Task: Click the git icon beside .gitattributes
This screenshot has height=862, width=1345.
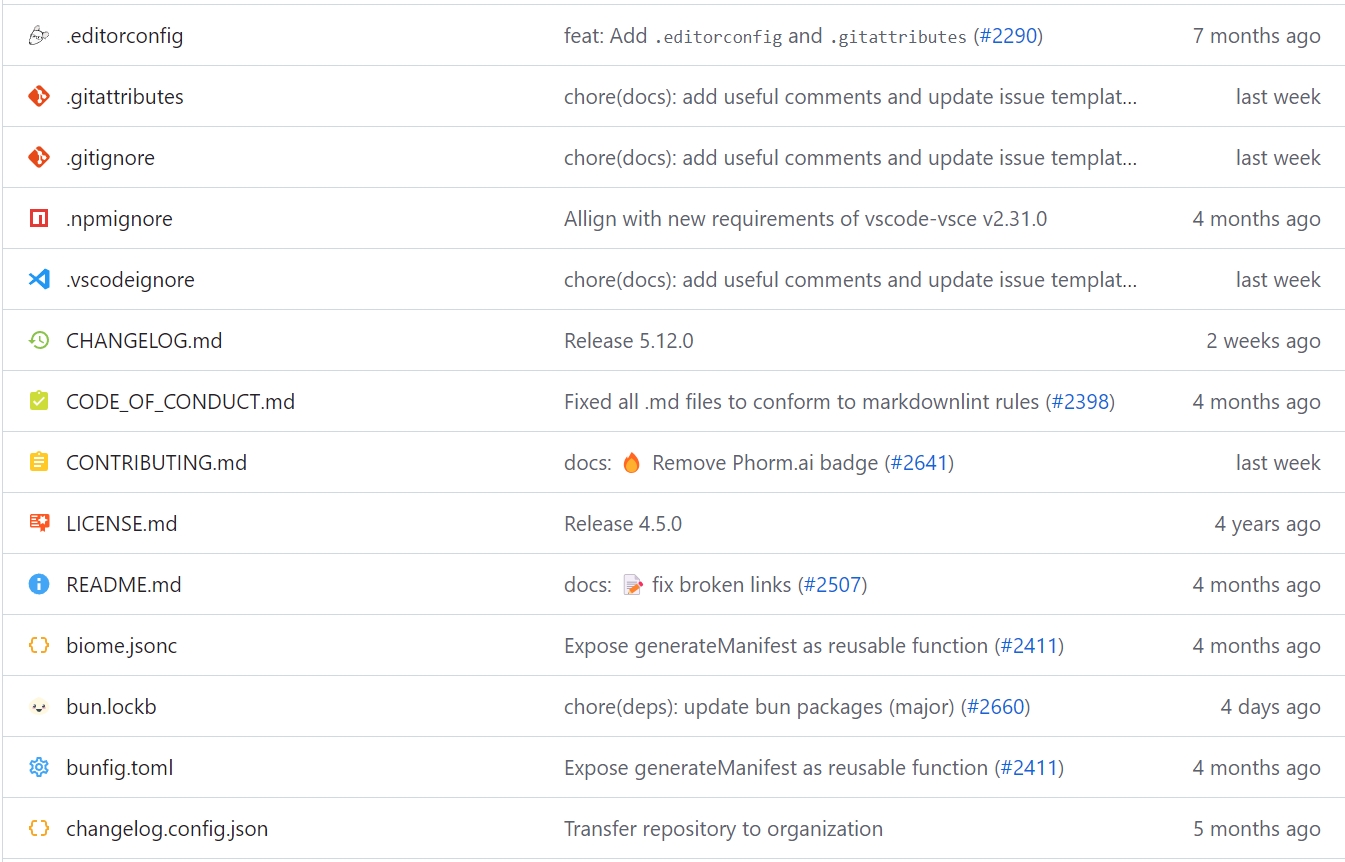Action: tap(39, 97)
